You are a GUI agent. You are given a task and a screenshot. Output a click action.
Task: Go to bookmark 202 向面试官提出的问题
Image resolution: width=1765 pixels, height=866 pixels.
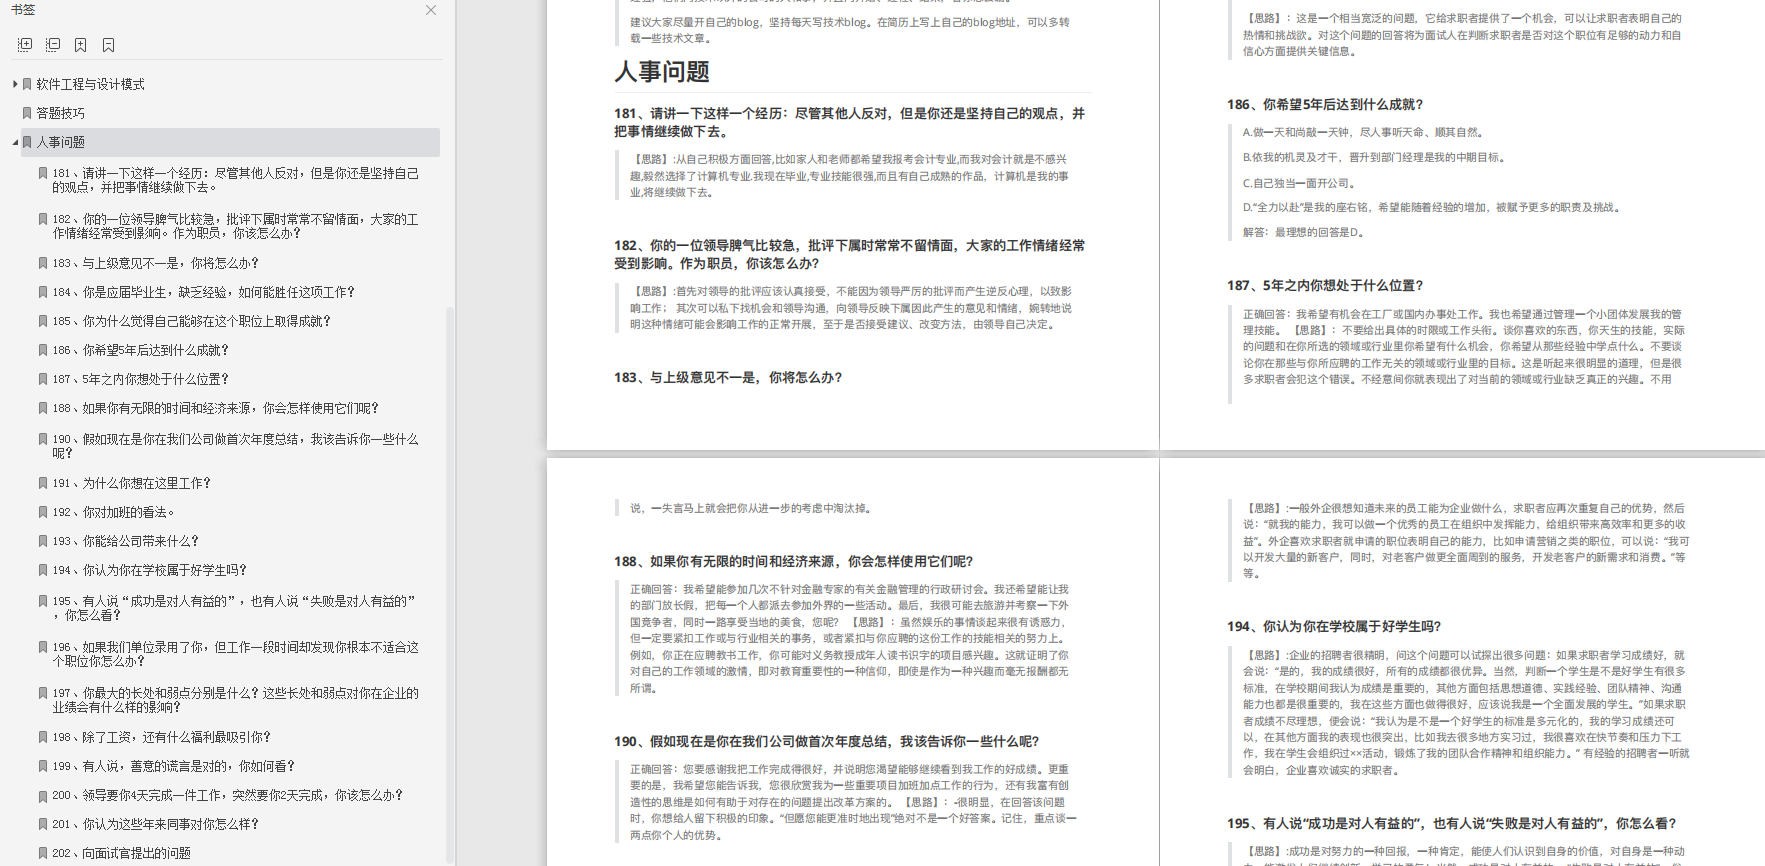pos(121,853)
